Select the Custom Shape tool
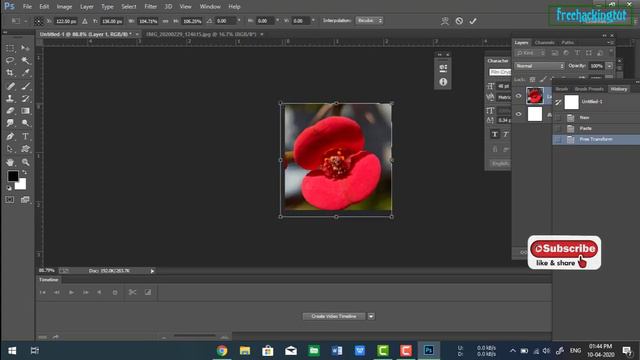 coord(25,149)
